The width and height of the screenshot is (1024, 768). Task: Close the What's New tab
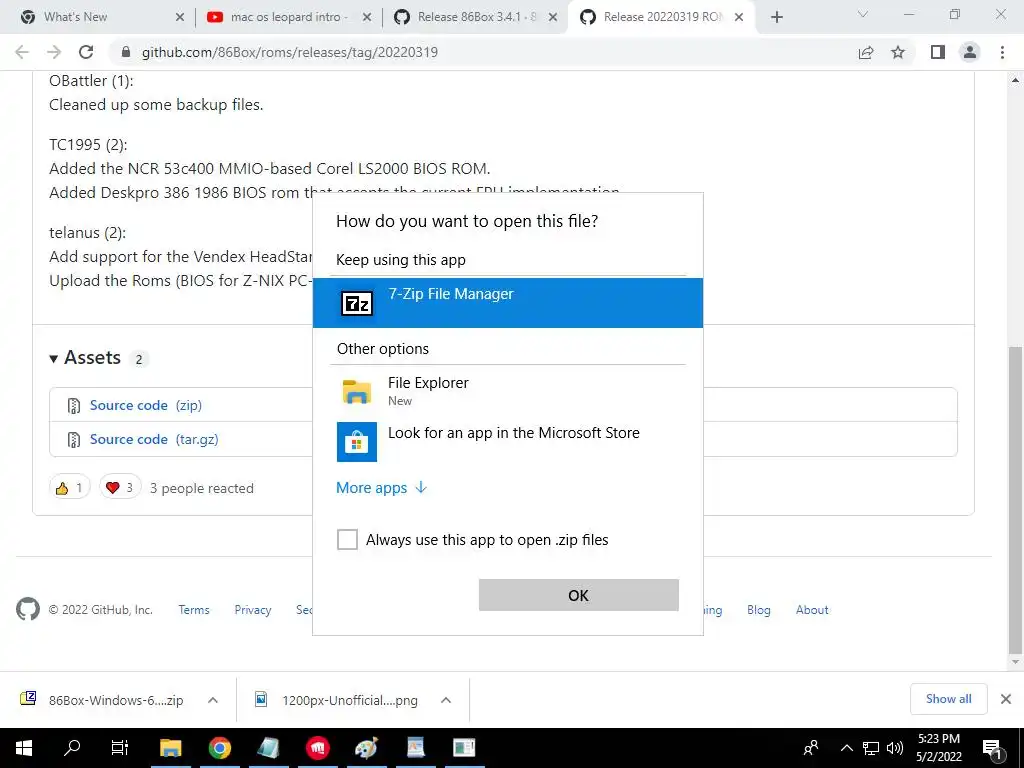(x=180, y=18)
